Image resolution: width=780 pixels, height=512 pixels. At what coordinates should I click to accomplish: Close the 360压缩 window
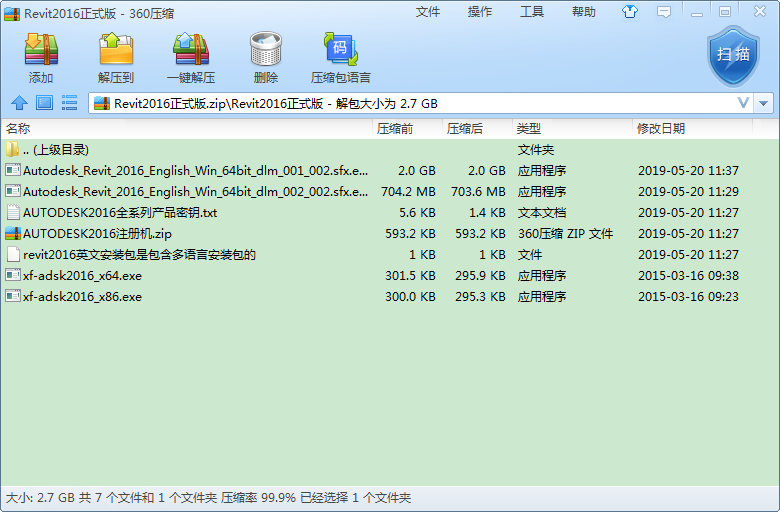click(760, 11)
